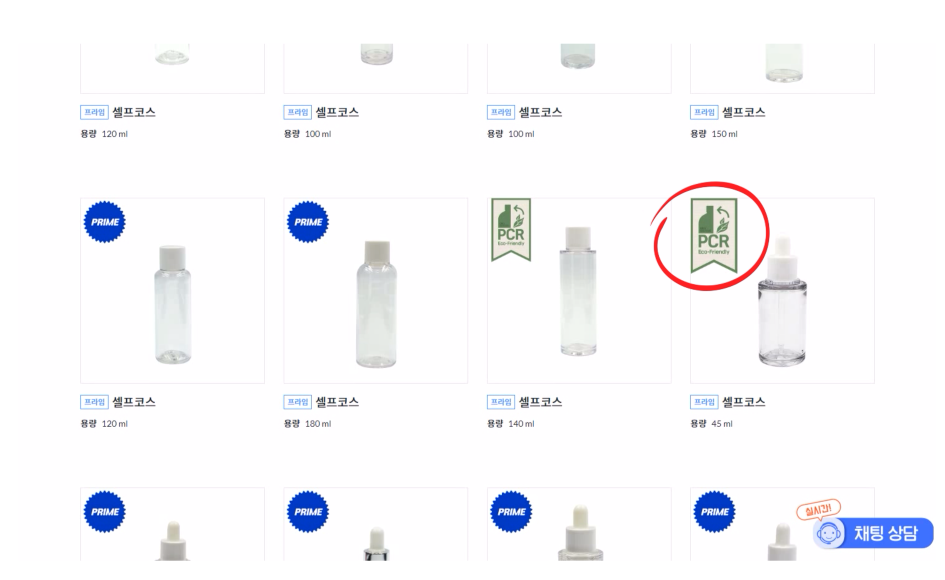This screenshot has width=945, height=580.
Task: Click the PRIME badge on the bottom-left product
Action: [105, 512]
